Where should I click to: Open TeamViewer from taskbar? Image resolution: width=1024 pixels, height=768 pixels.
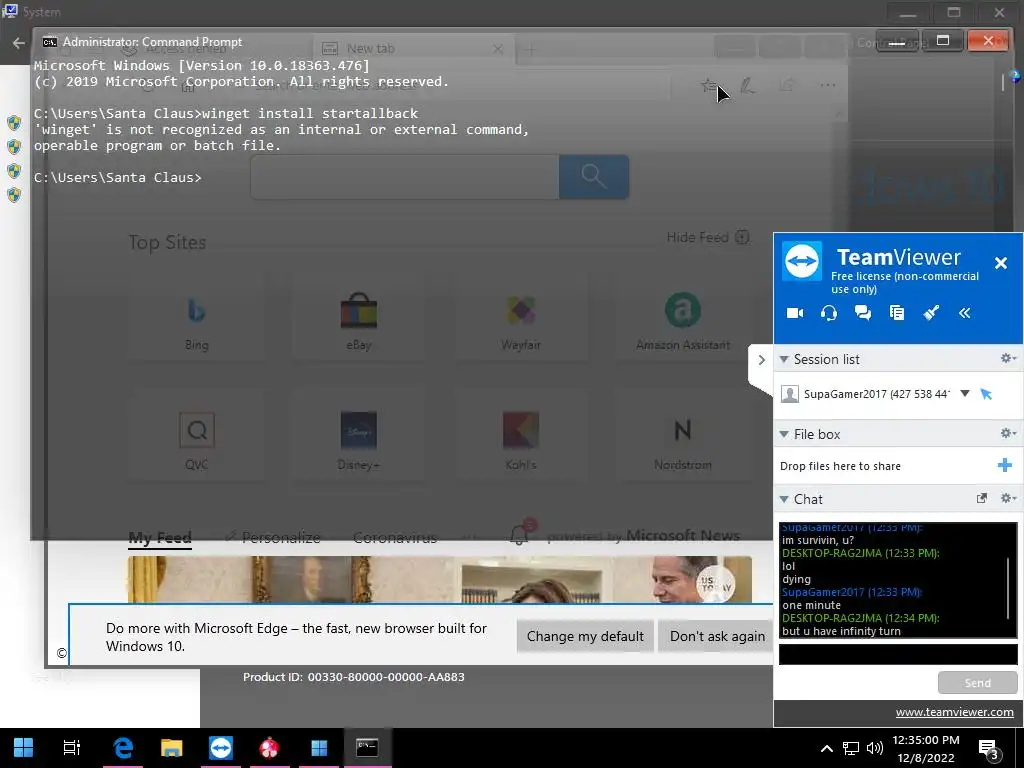[221, 748]
